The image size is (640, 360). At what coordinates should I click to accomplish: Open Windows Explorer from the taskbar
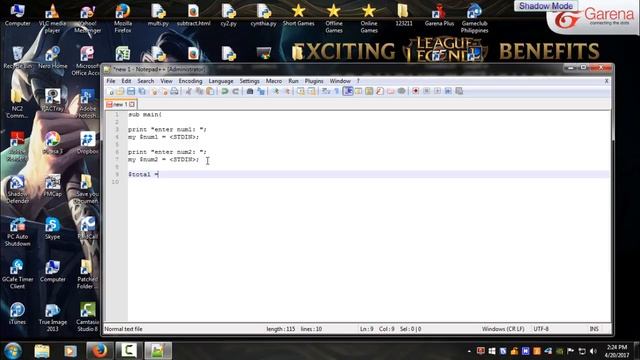42,351
